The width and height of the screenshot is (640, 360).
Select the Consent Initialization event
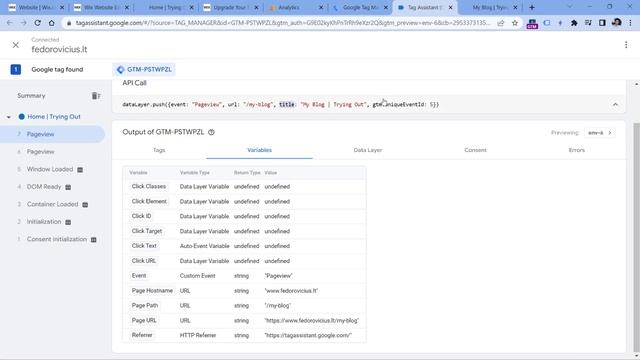click(x=57, y=240)
